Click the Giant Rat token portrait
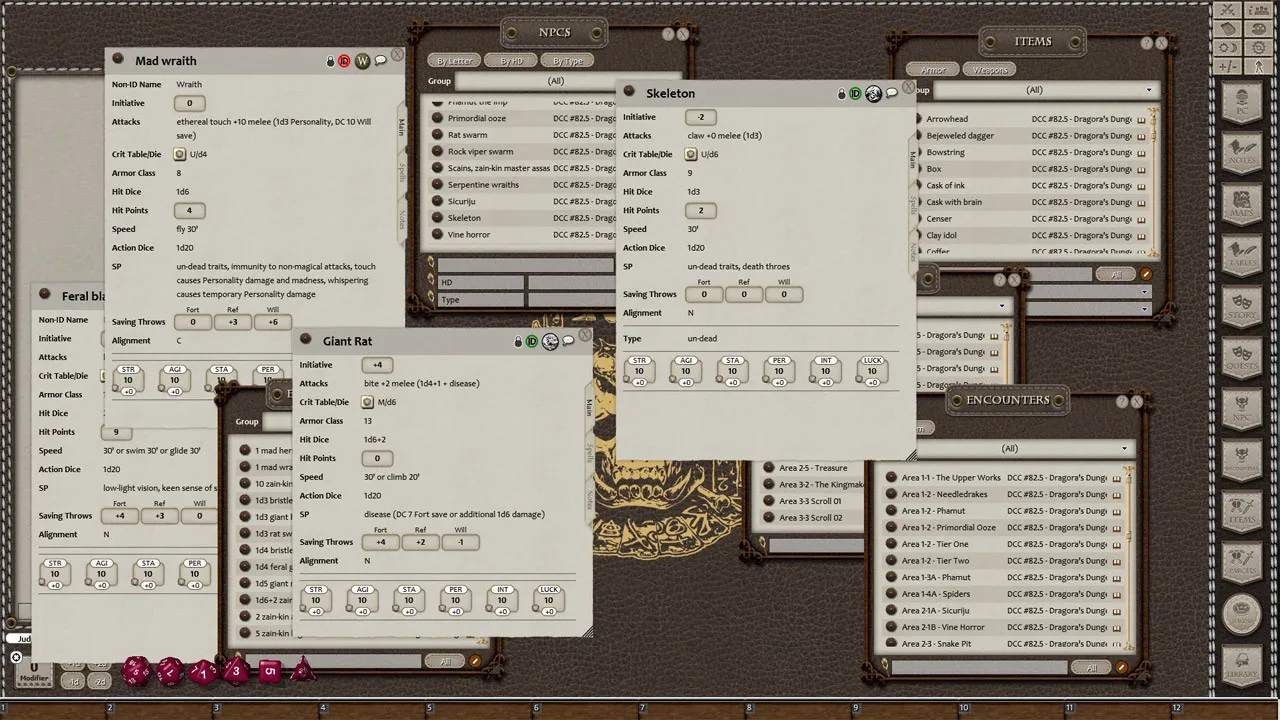1280x720 pixels. point(550,341)
